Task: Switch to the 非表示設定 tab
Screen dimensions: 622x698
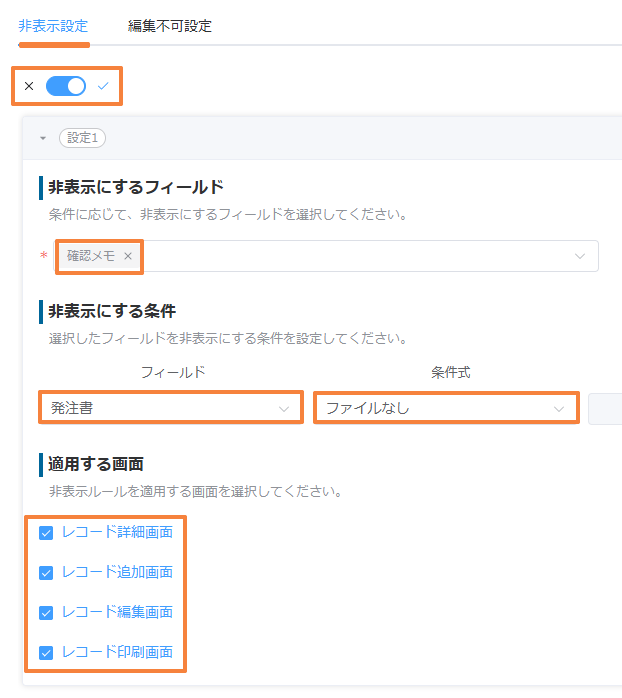Action: coord(53,26)
